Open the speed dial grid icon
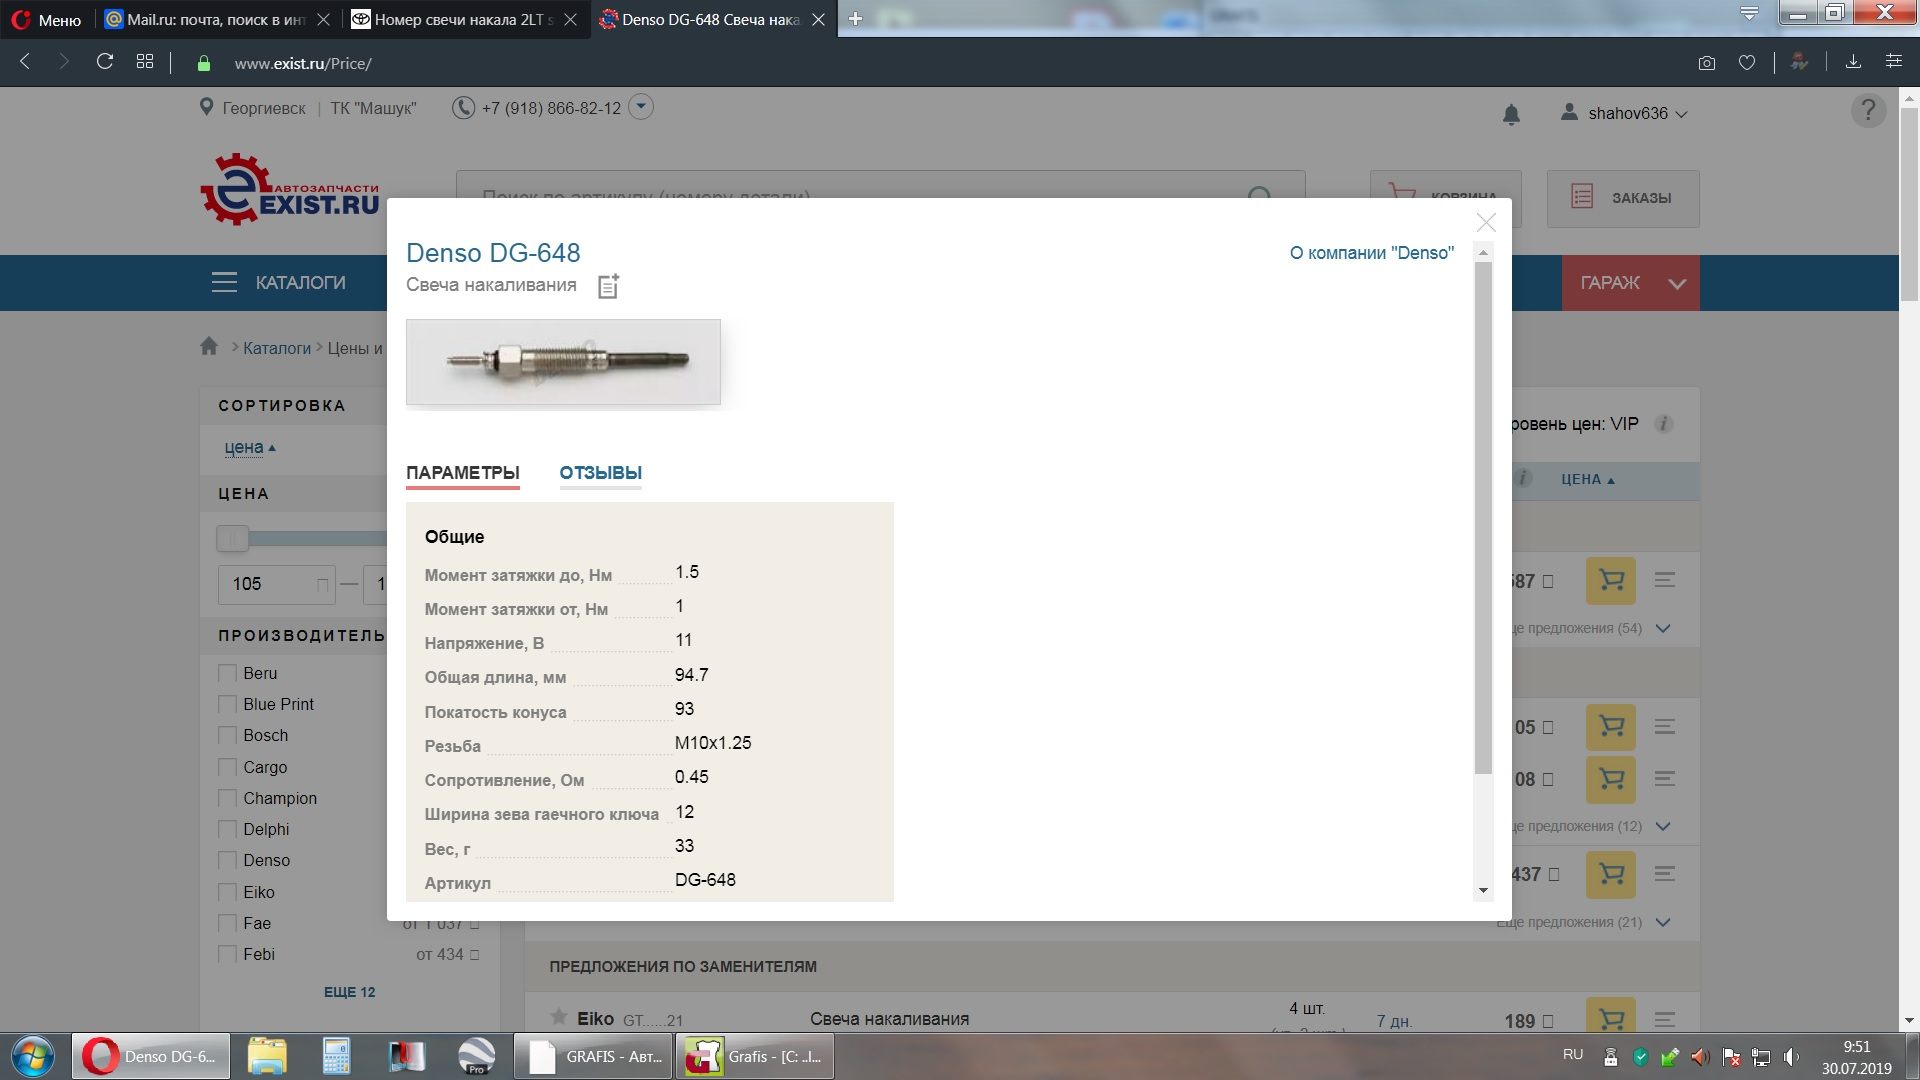The height and width of the screenshot is (1080, 1920). [145, 62]
